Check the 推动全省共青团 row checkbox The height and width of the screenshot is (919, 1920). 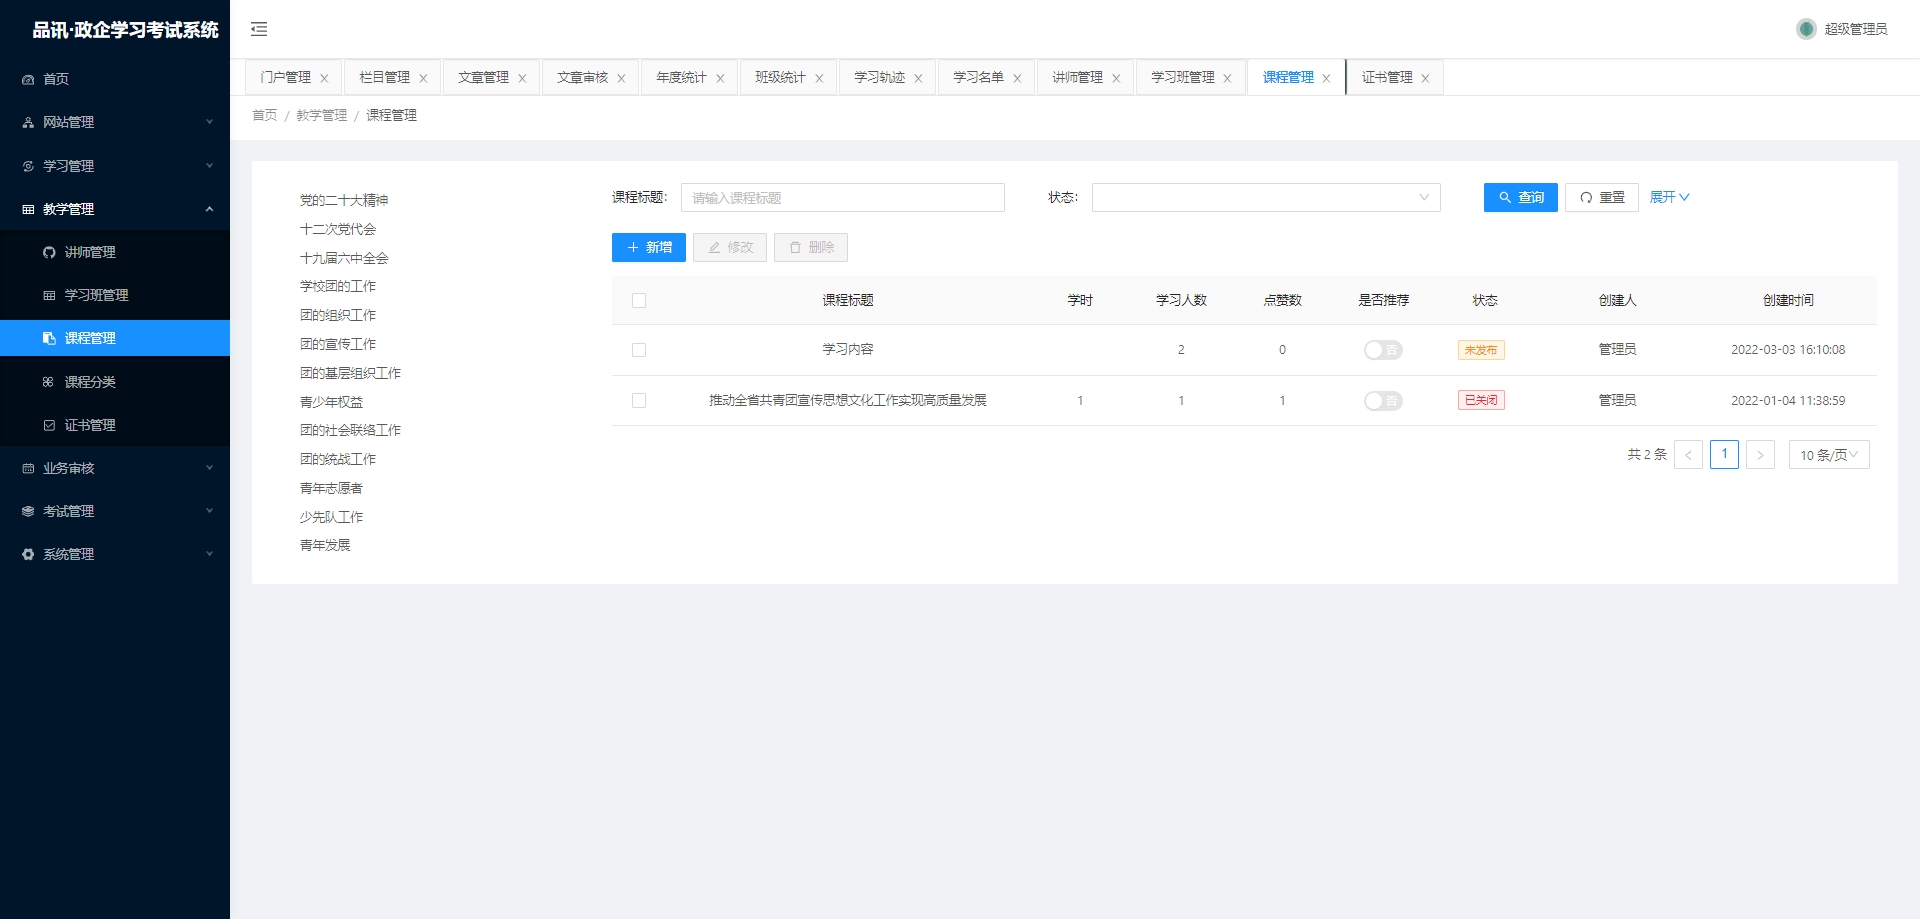639,400
